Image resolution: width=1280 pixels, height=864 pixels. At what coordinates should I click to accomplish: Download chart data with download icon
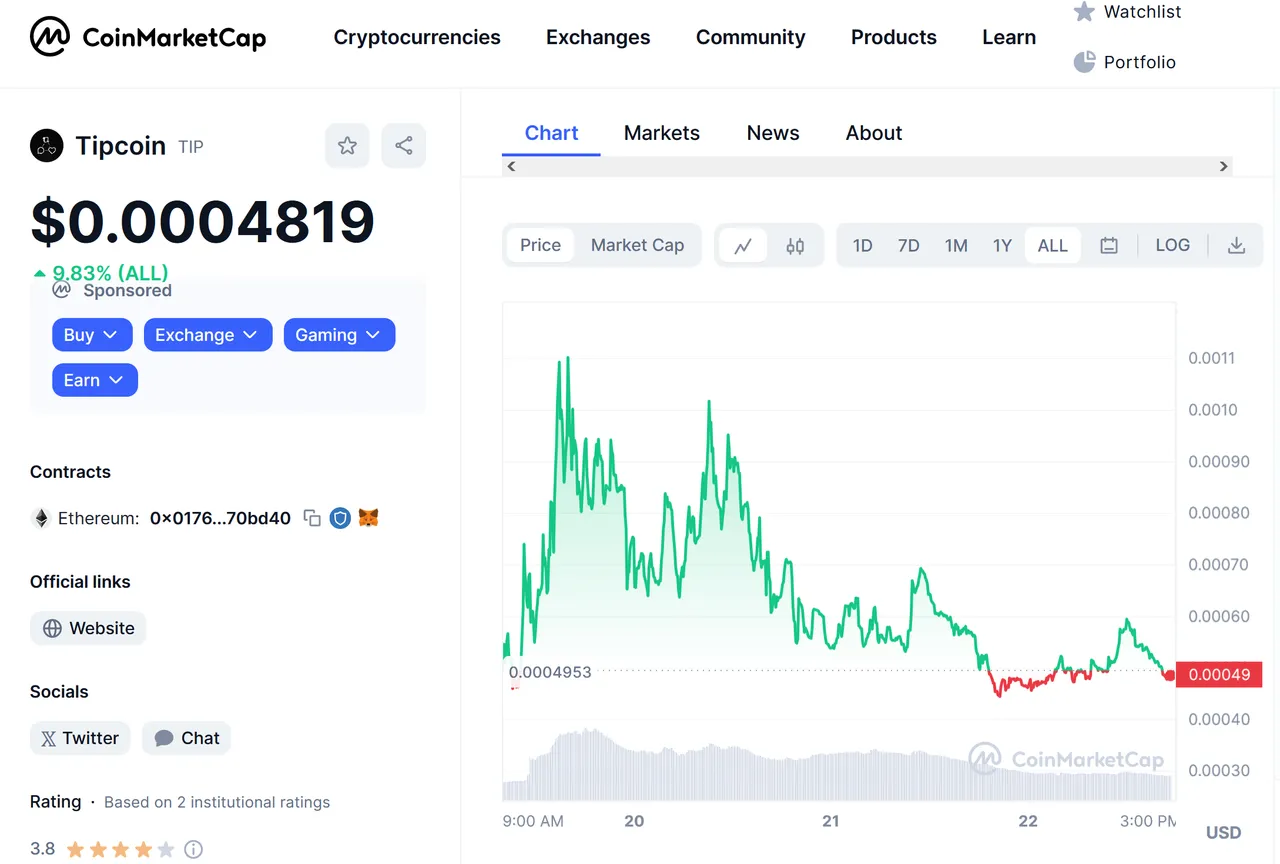(x=1237, y=246)
